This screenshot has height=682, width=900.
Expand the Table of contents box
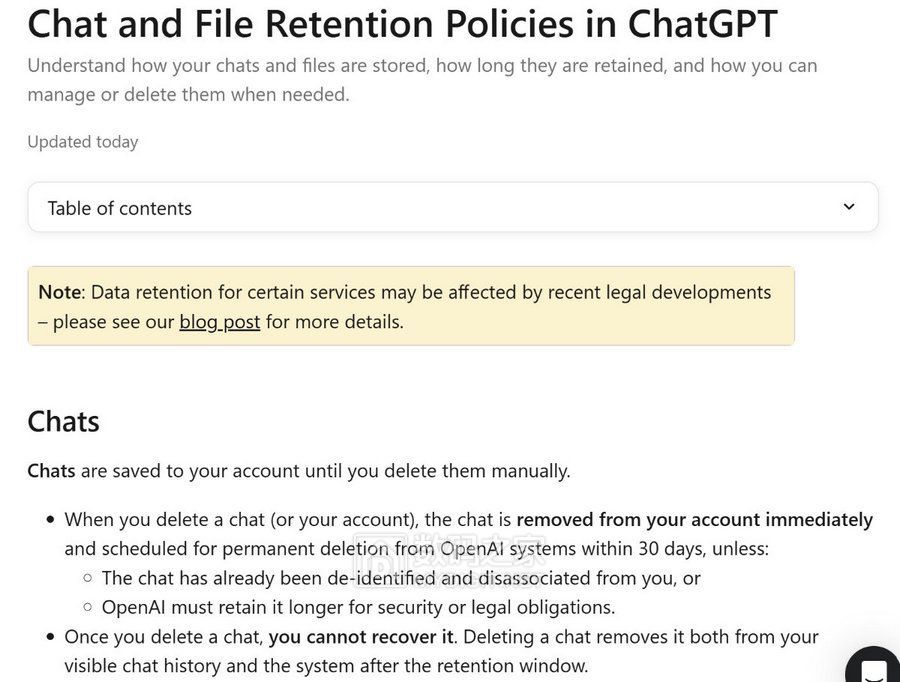452,207
